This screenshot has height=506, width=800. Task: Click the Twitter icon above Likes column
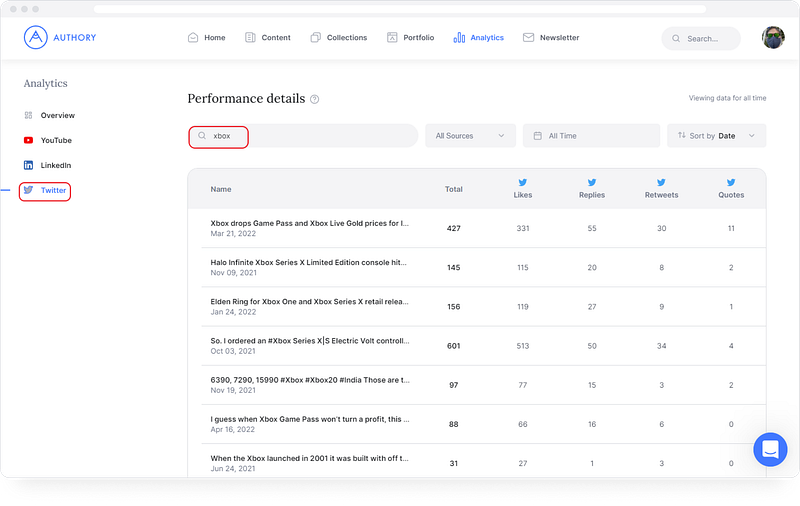click(522, 182)
